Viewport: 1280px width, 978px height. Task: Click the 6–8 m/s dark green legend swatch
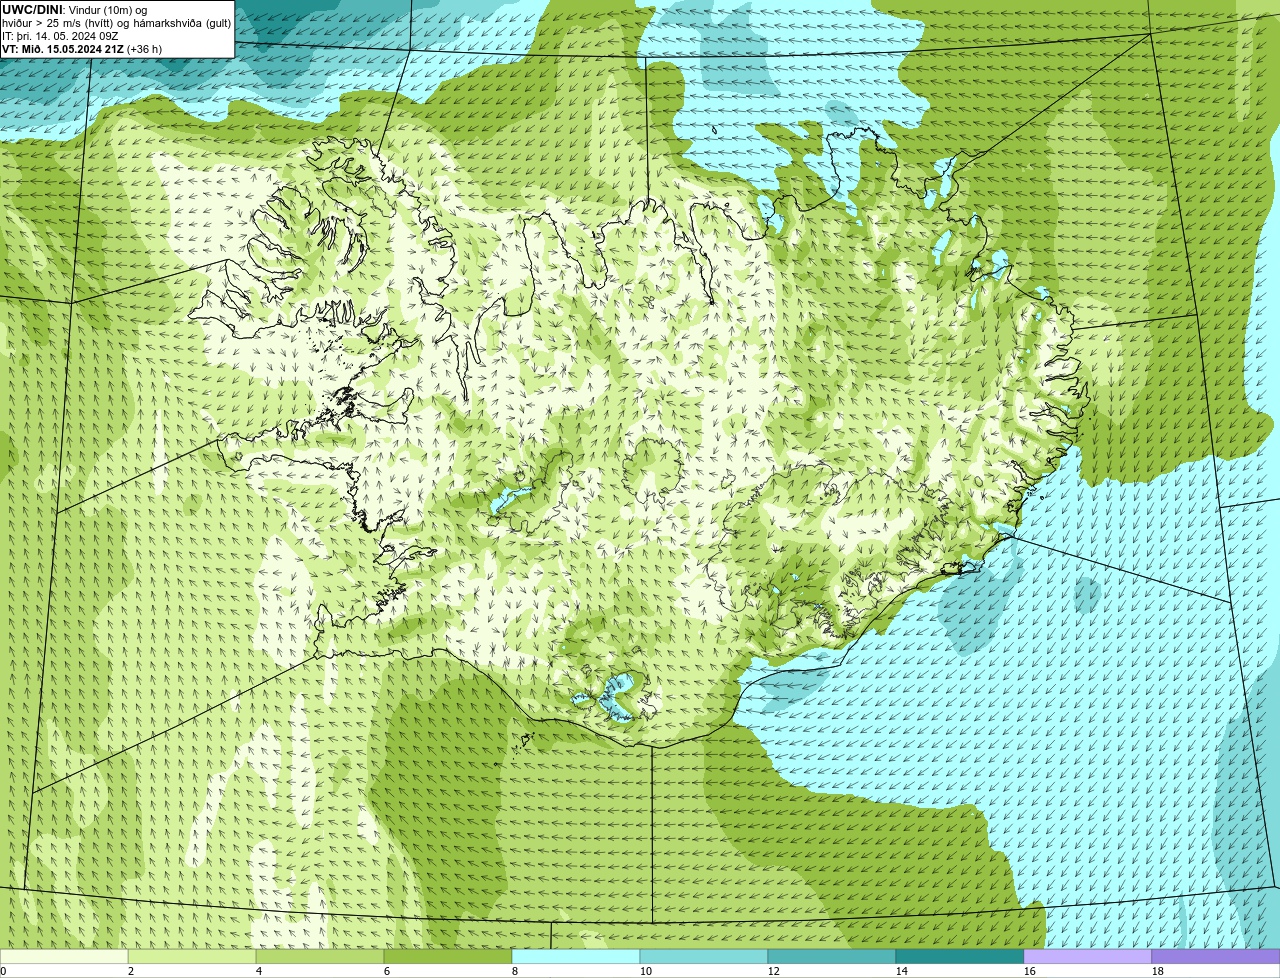click(x=448, y=956)
